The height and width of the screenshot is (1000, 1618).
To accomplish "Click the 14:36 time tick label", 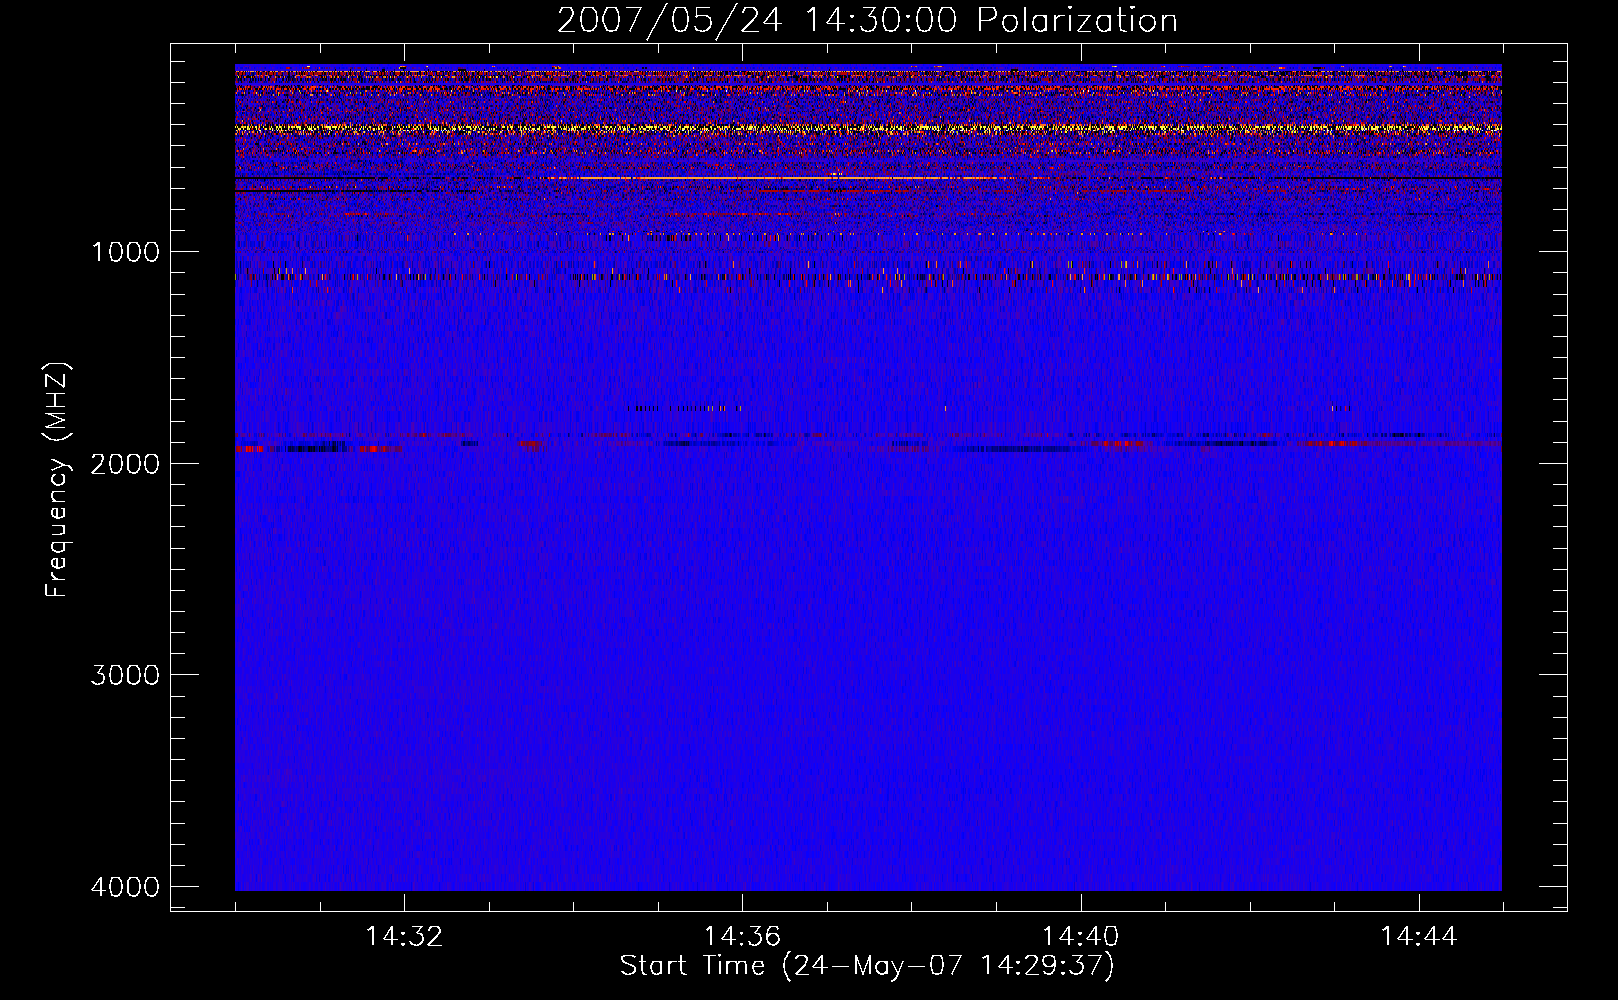I will tap(742, 937).
